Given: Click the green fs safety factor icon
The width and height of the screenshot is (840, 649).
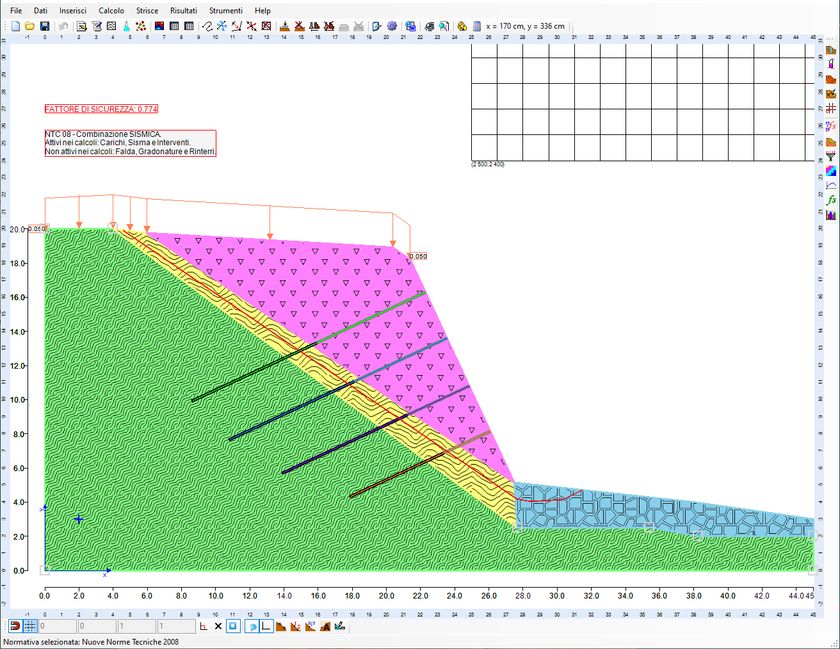Looking at the screenshot, I should click(x=830, y=200).
